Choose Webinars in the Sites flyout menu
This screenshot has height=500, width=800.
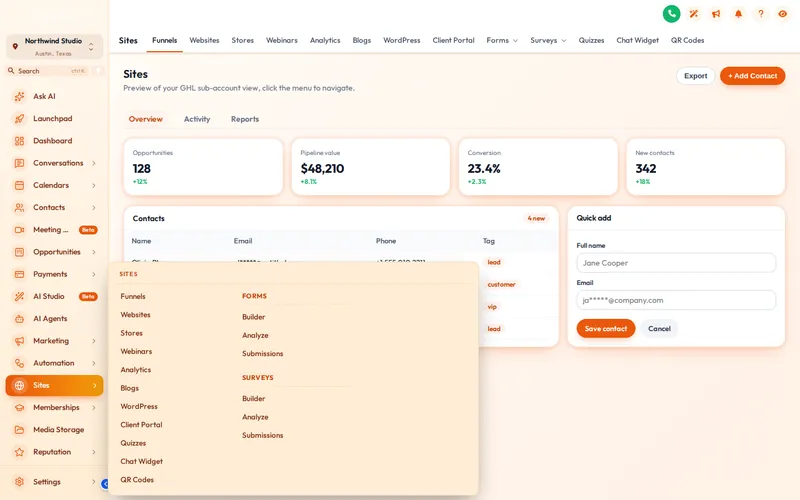pyautogui.click(x=136, y=352)
